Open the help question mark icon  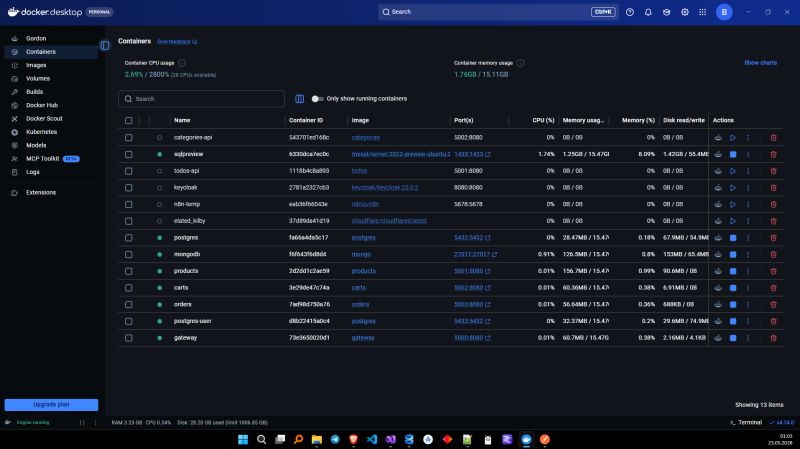click(x=630, y=12)
